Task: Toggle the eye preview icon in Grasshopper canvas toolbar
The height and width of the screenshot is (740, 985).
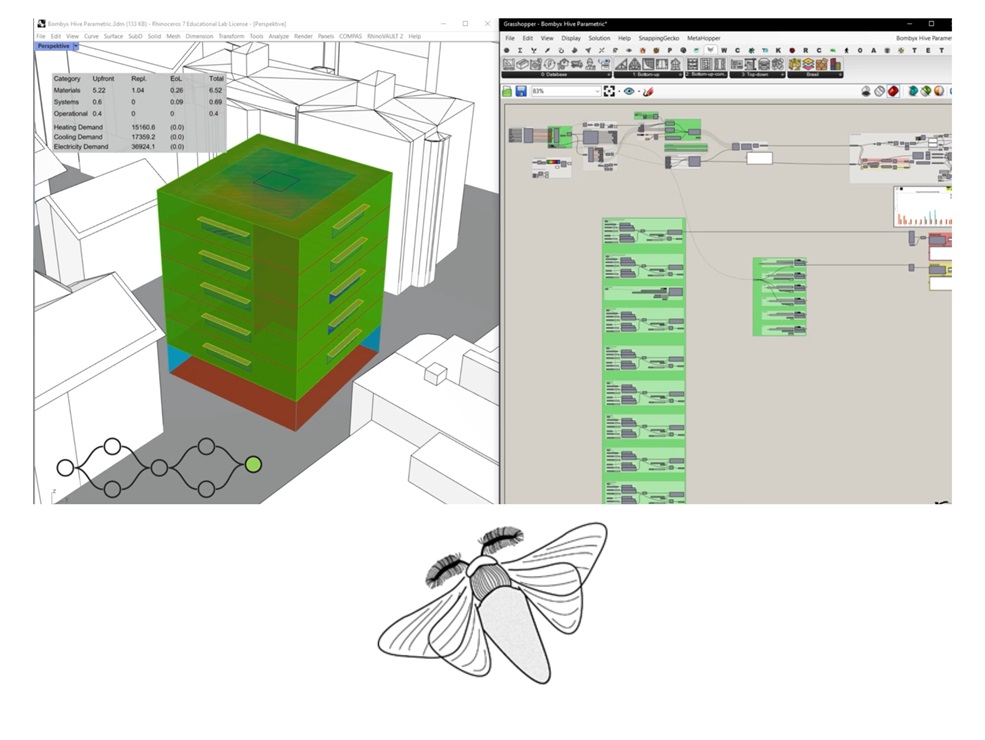Action: [629, 91]
